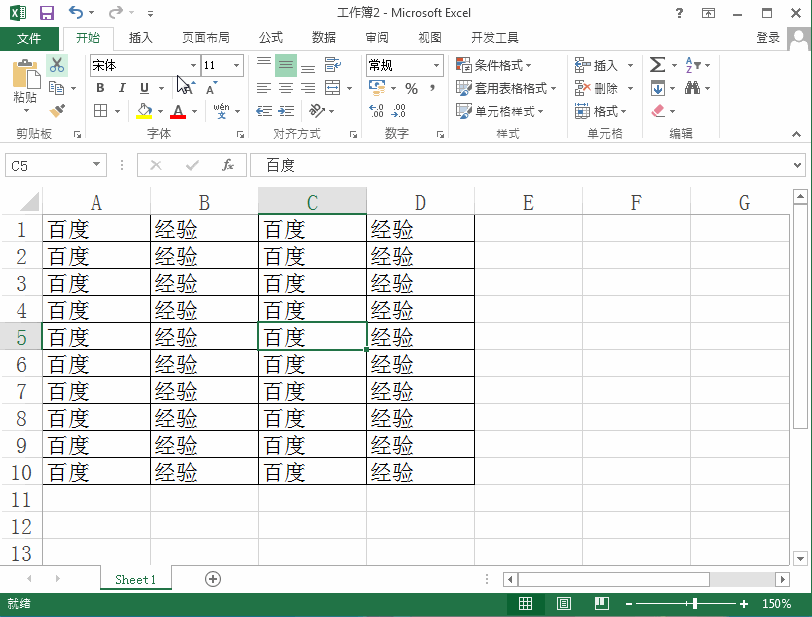Open the font size 11 dropdown
The width and height of the screenshot is (812, 617).
pos(236,65)
